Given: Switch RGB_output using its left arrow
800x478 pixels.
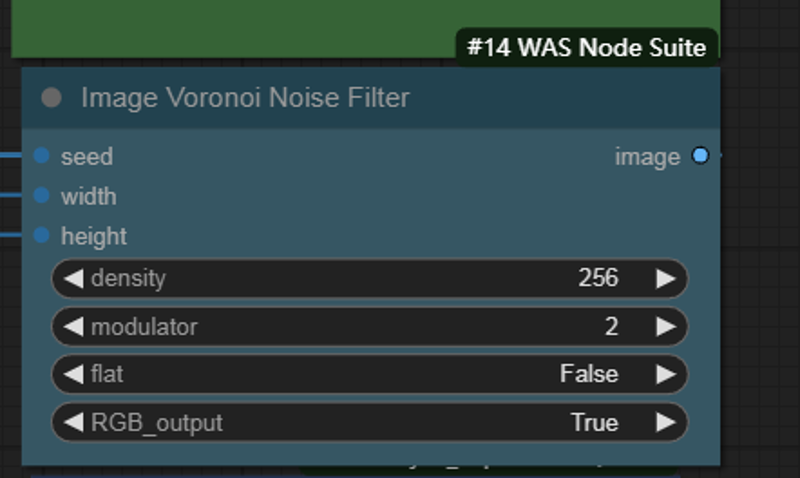Looking at the screenshot, I should [73, 422].
